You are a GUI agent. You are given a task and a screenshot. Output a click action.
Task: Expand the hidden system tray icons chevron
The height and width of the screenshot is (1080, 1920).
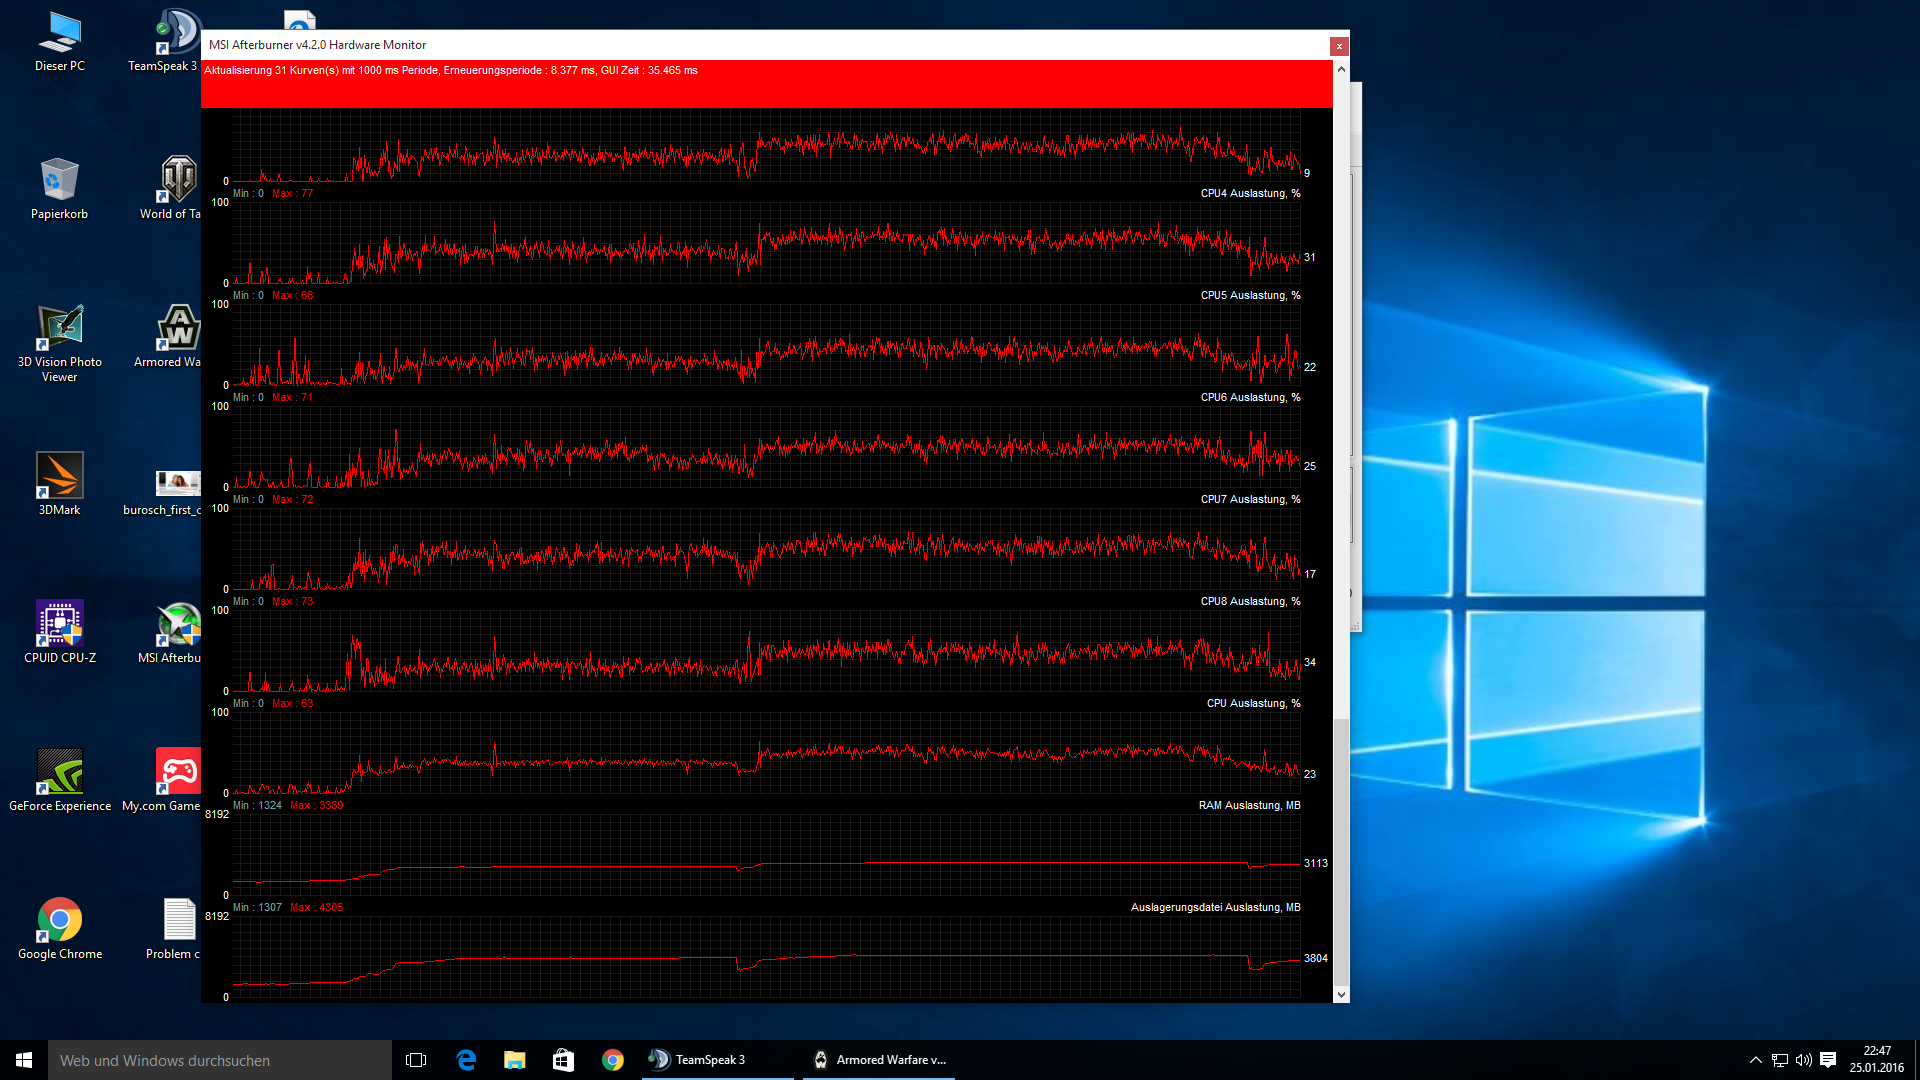point(1755,1060)
